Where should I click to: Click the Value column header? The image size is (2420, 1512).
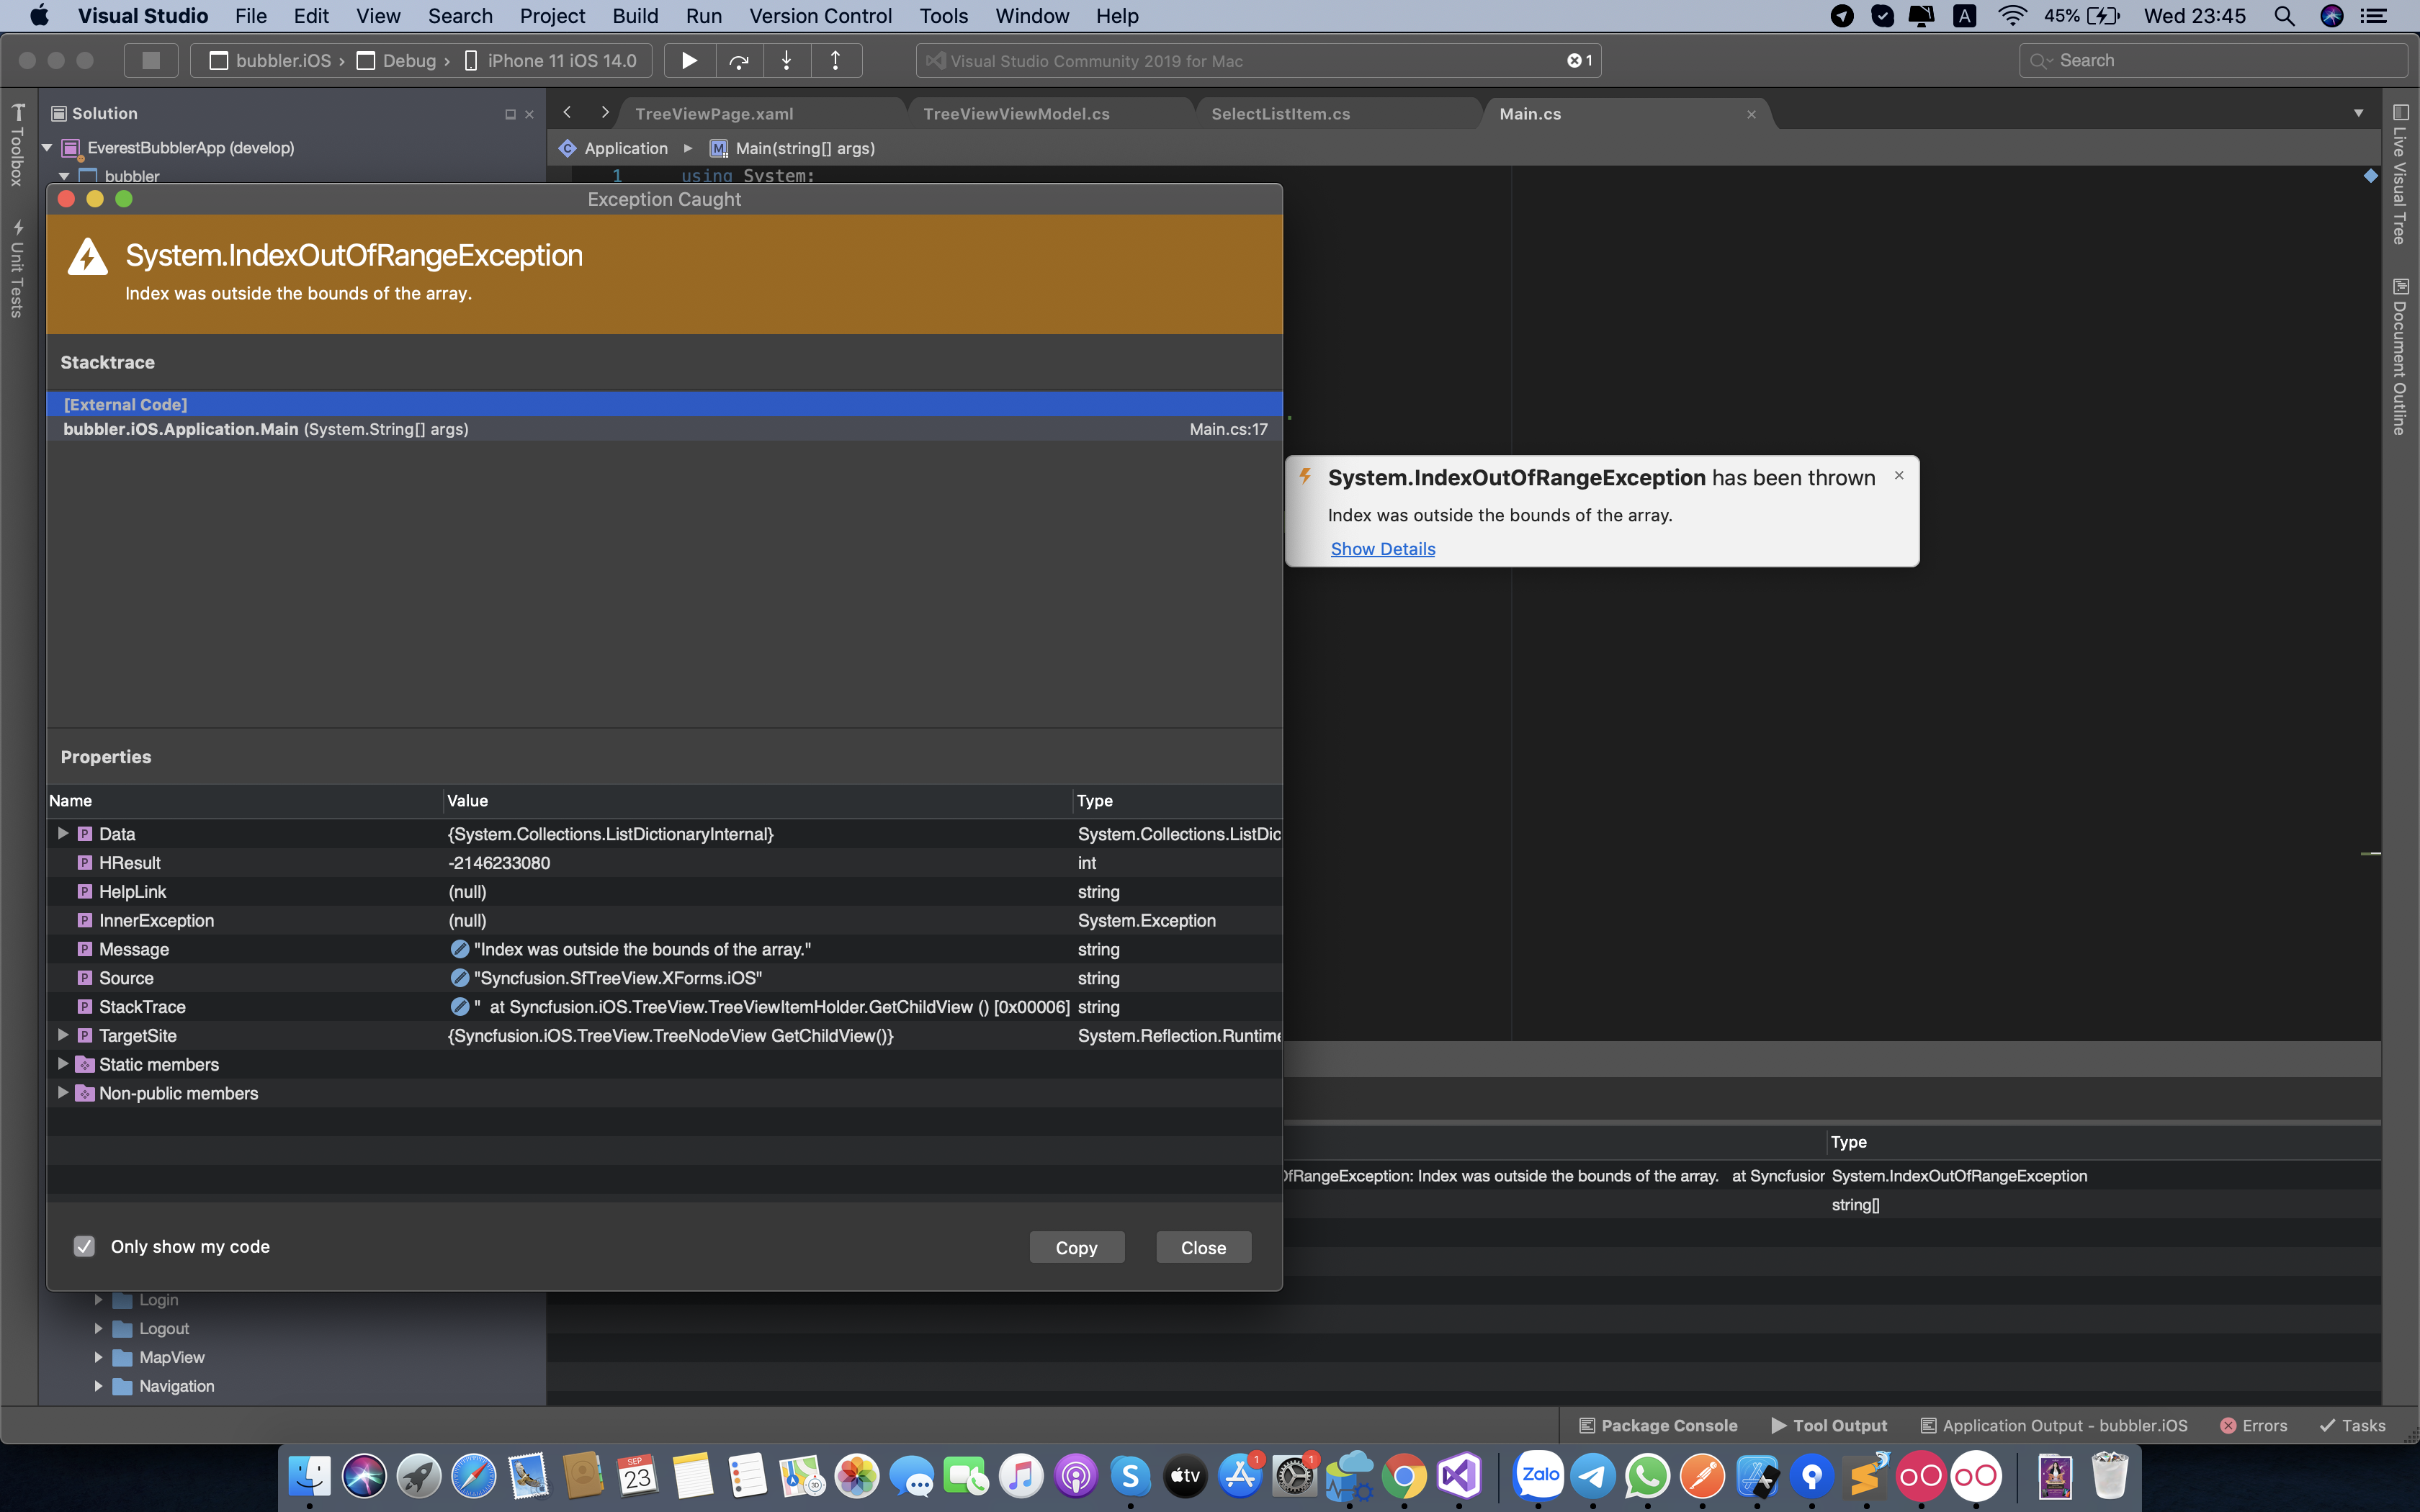757,800
